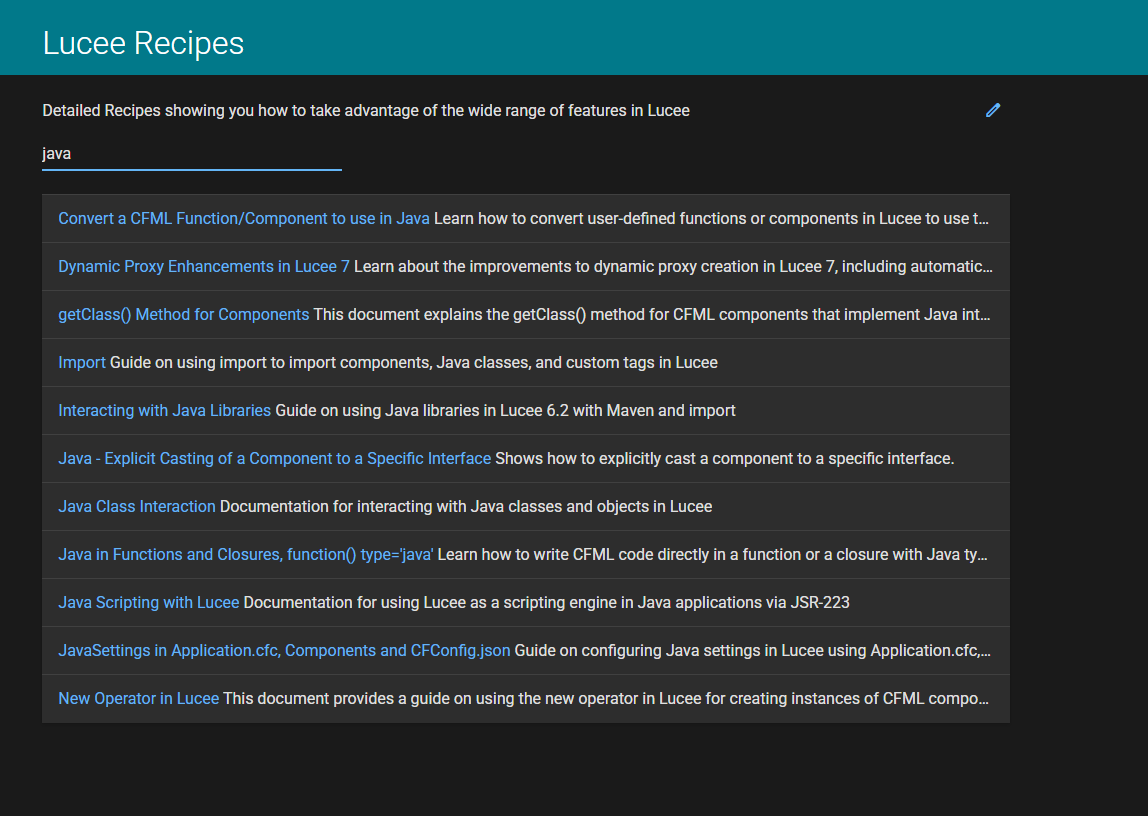Open Java in Functions and Closures link
The image size is (1148, 816).
tap(245, 554)
